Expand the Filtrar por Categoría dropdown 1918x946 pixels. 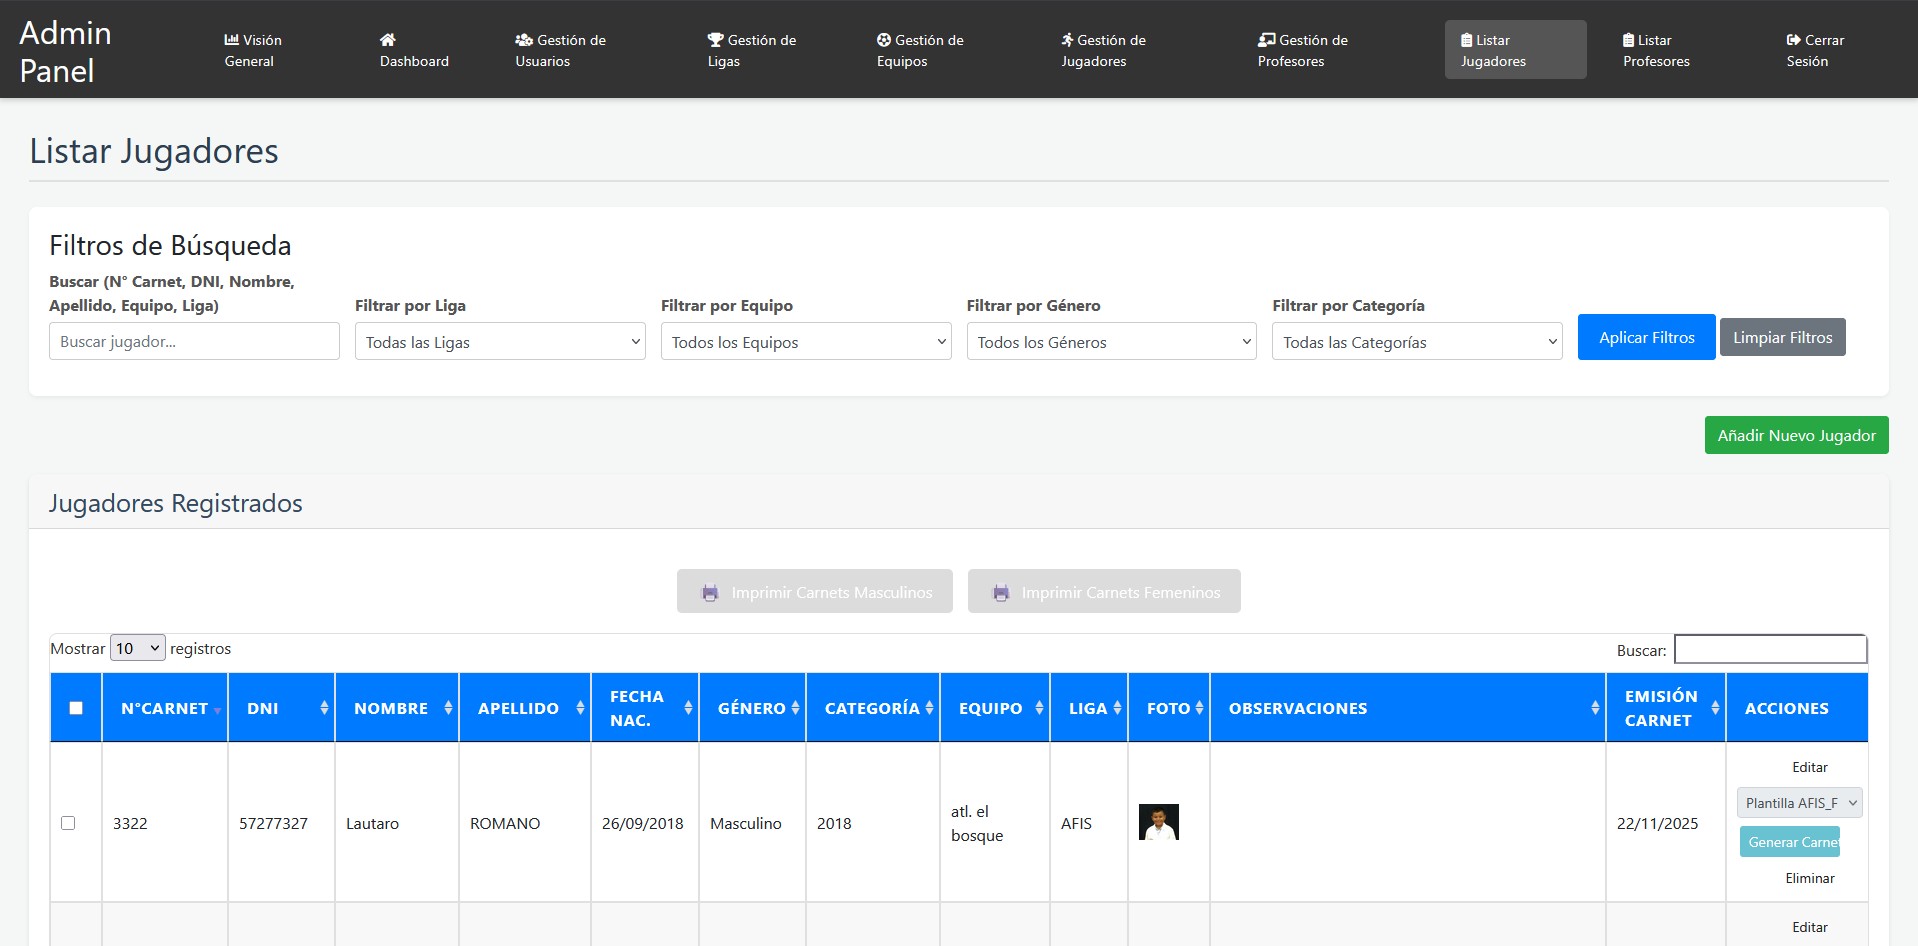coord(1416,342)
